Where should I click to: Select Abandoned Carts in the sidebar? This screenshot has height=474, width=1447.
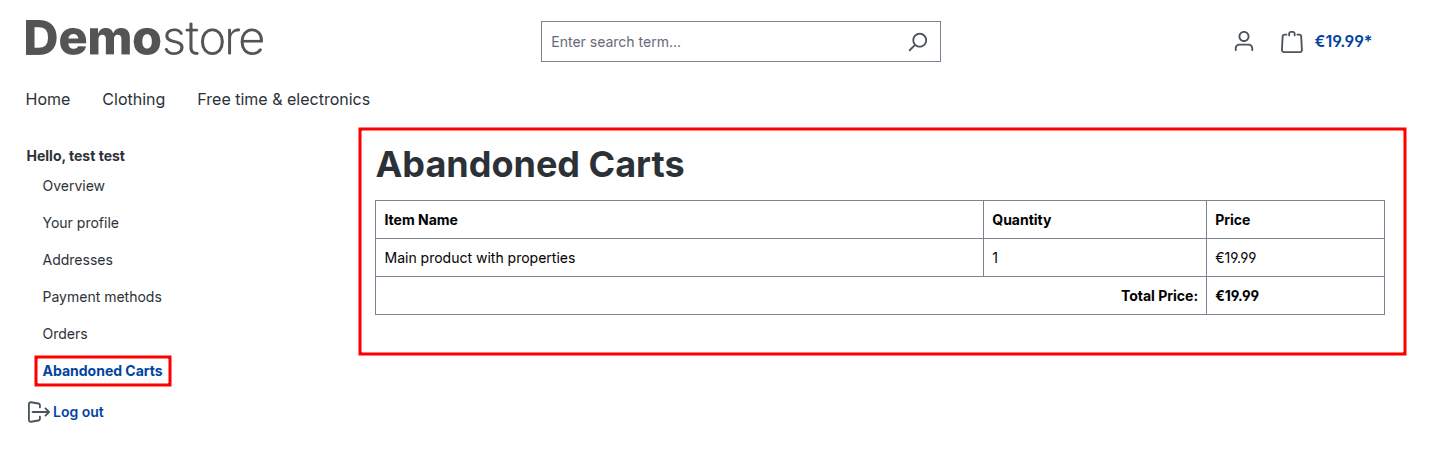(x=103, y=371)
